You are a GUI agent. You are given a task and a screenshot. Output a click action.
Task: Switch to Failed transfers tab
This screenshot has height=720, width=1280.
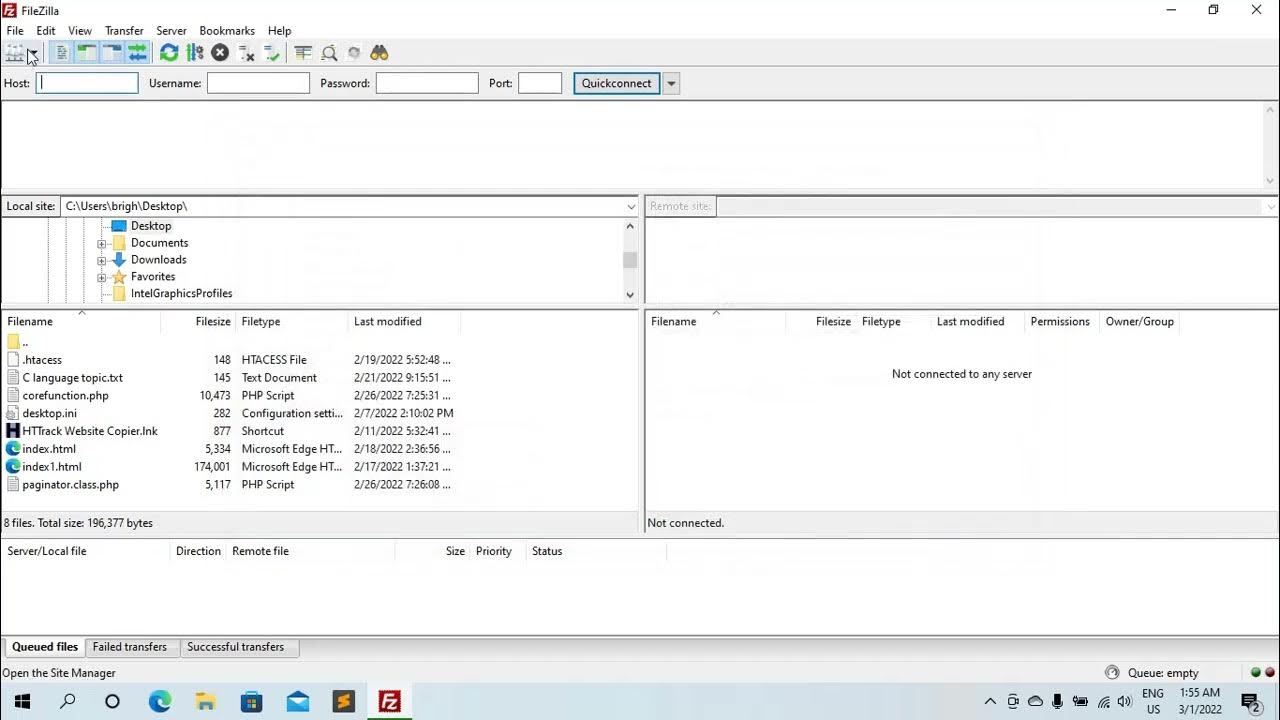coord(130,647)
